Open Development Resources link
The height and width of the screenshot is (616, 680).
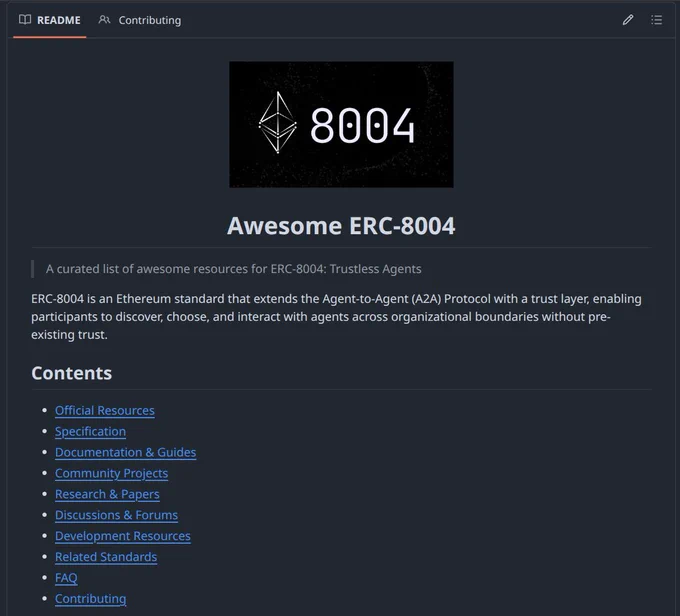tap(123, 536)
